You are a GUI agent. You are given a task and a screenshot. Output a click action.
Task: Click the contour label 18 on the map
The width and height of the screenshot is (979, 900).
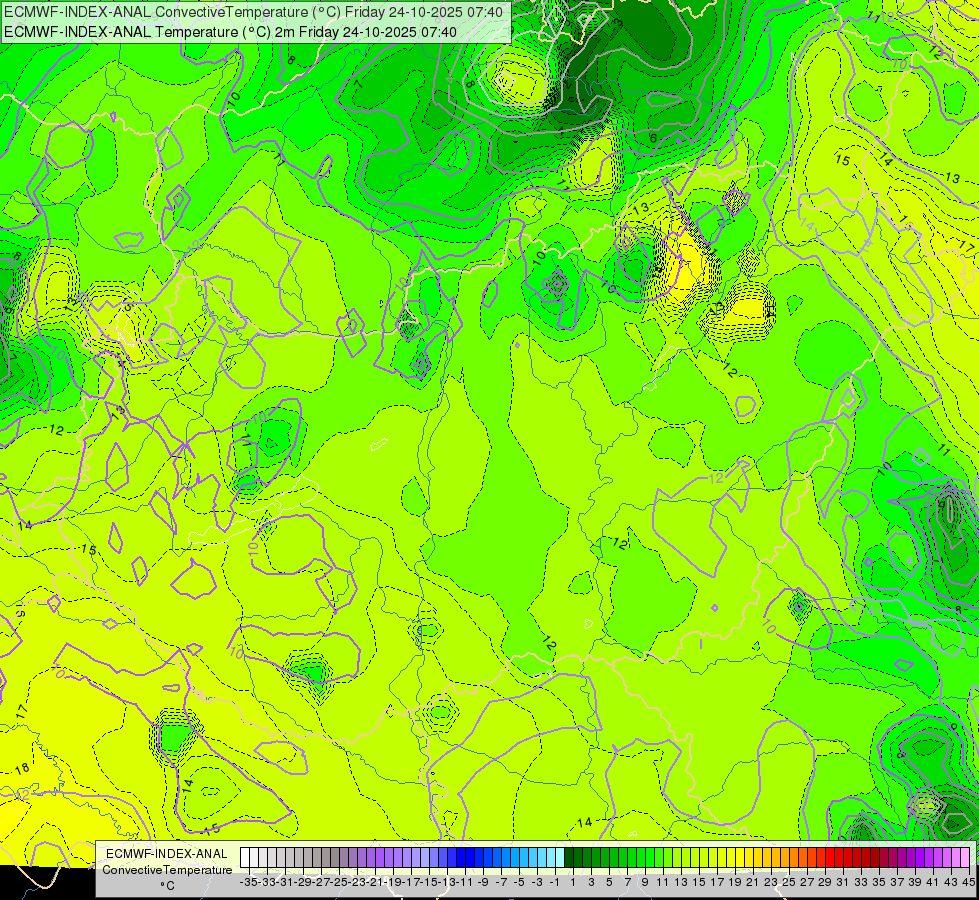(x=22, y=769)
